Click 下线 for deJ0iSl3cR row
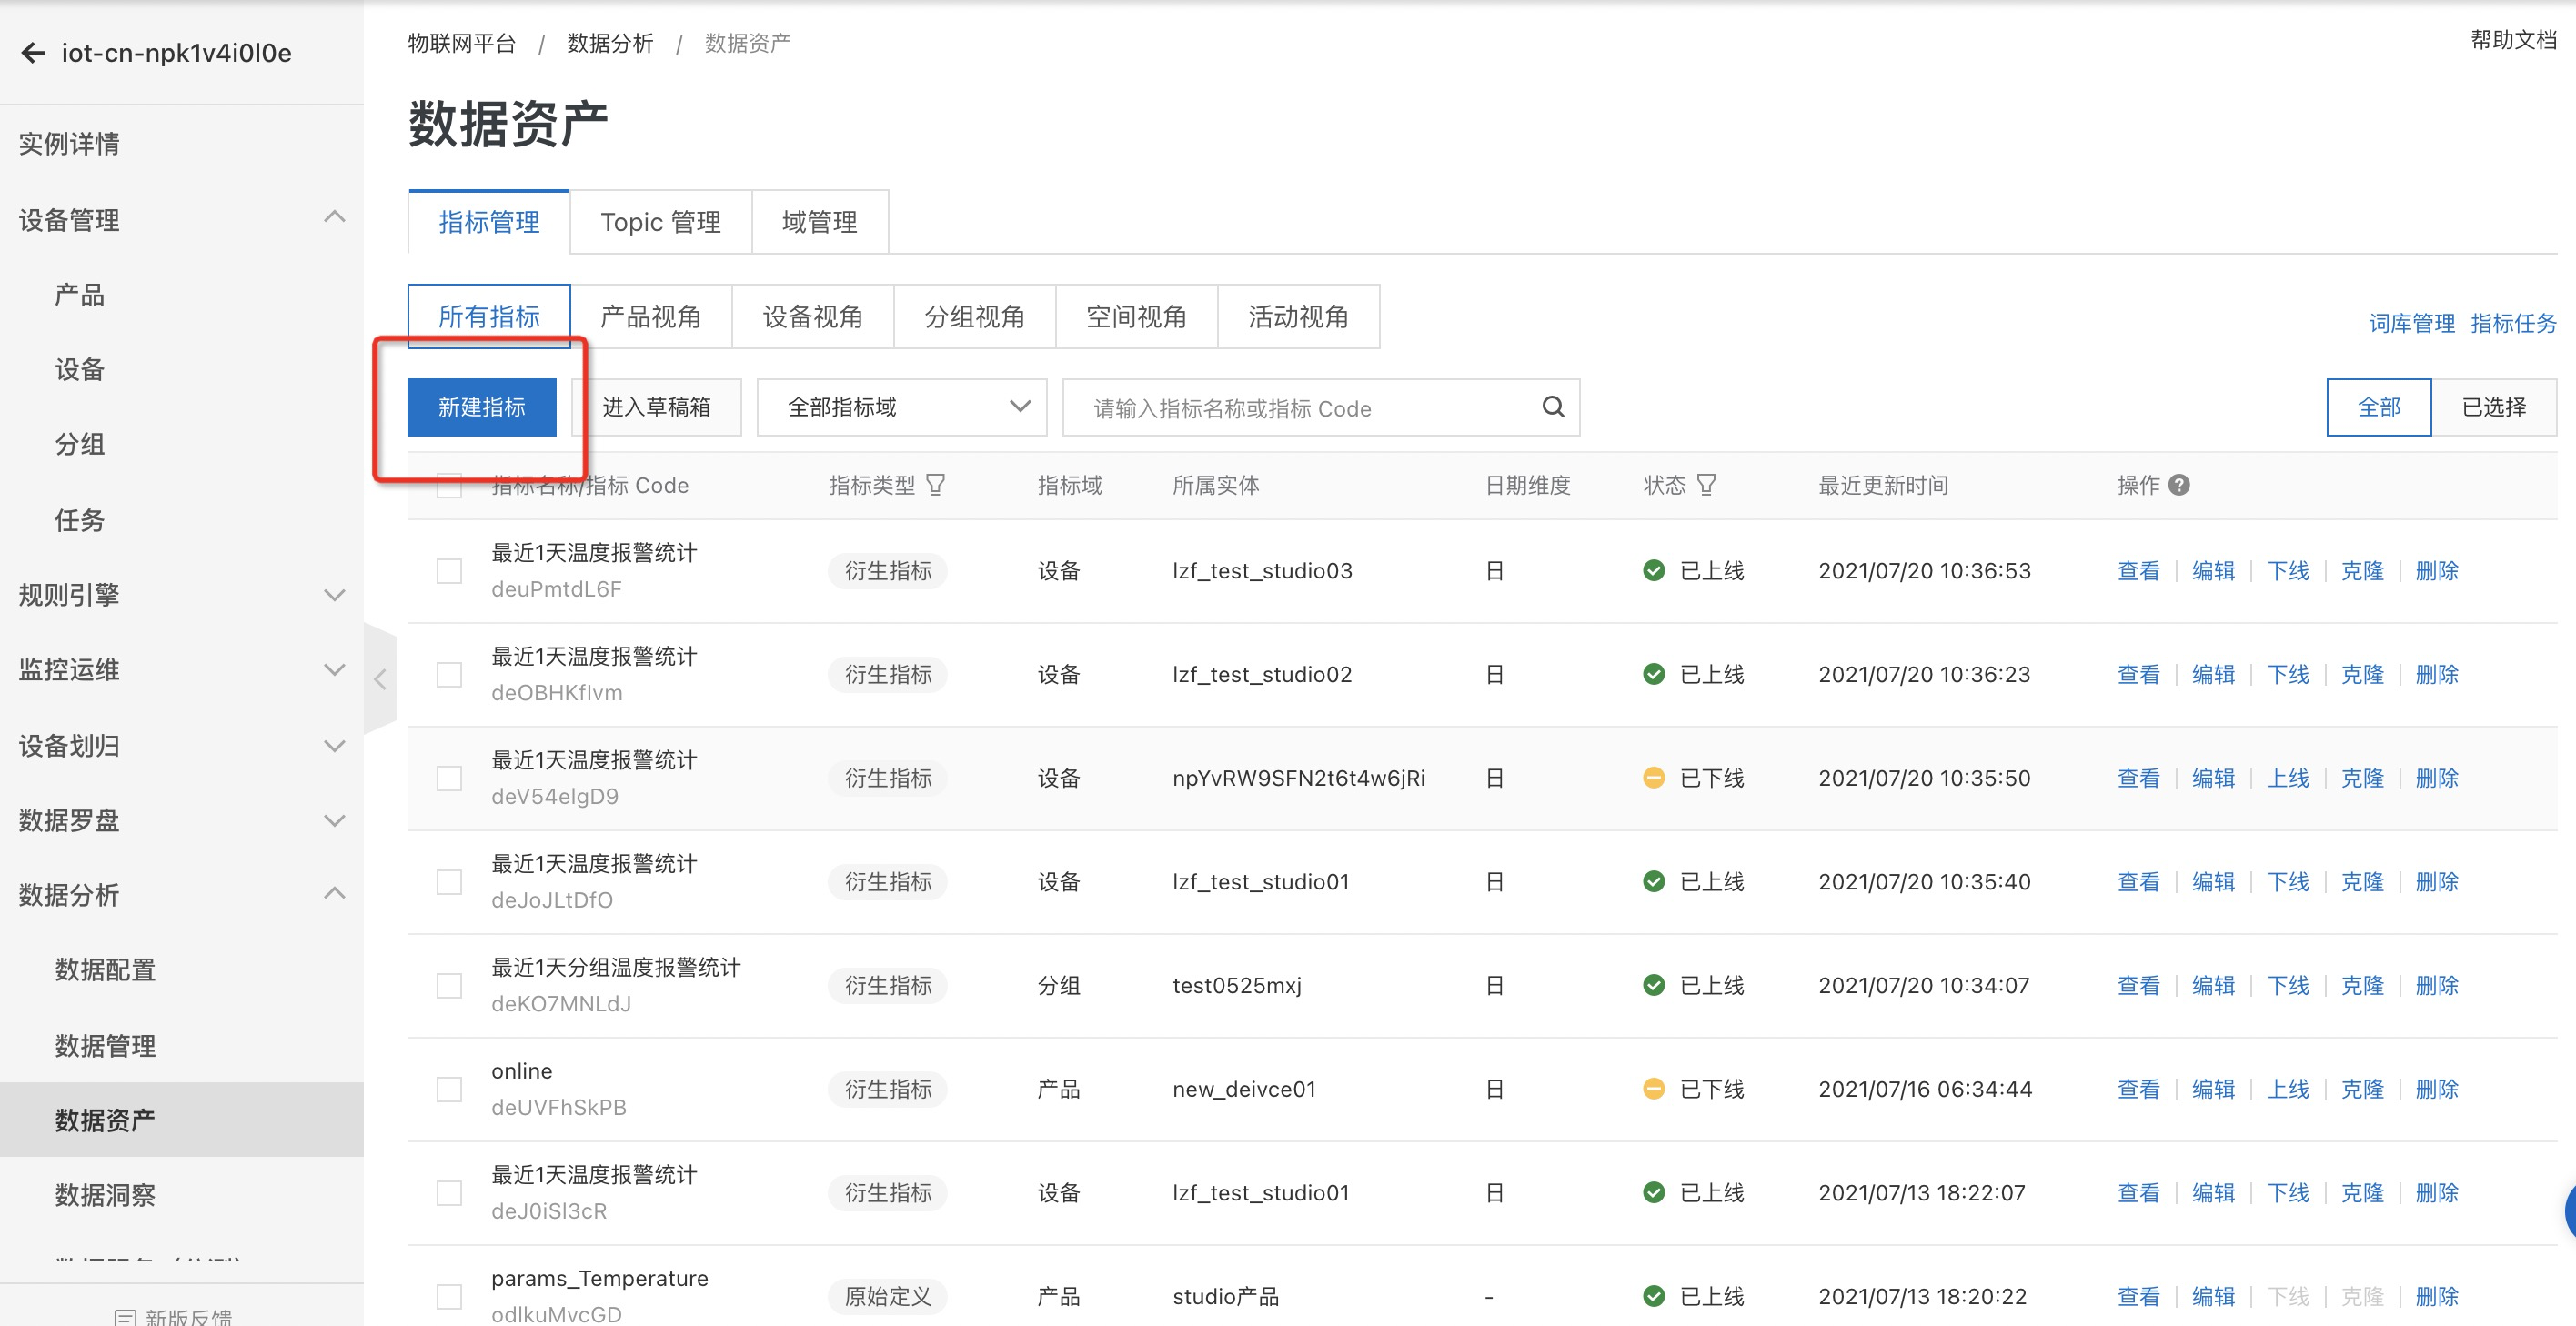 click(2288, 1193)
